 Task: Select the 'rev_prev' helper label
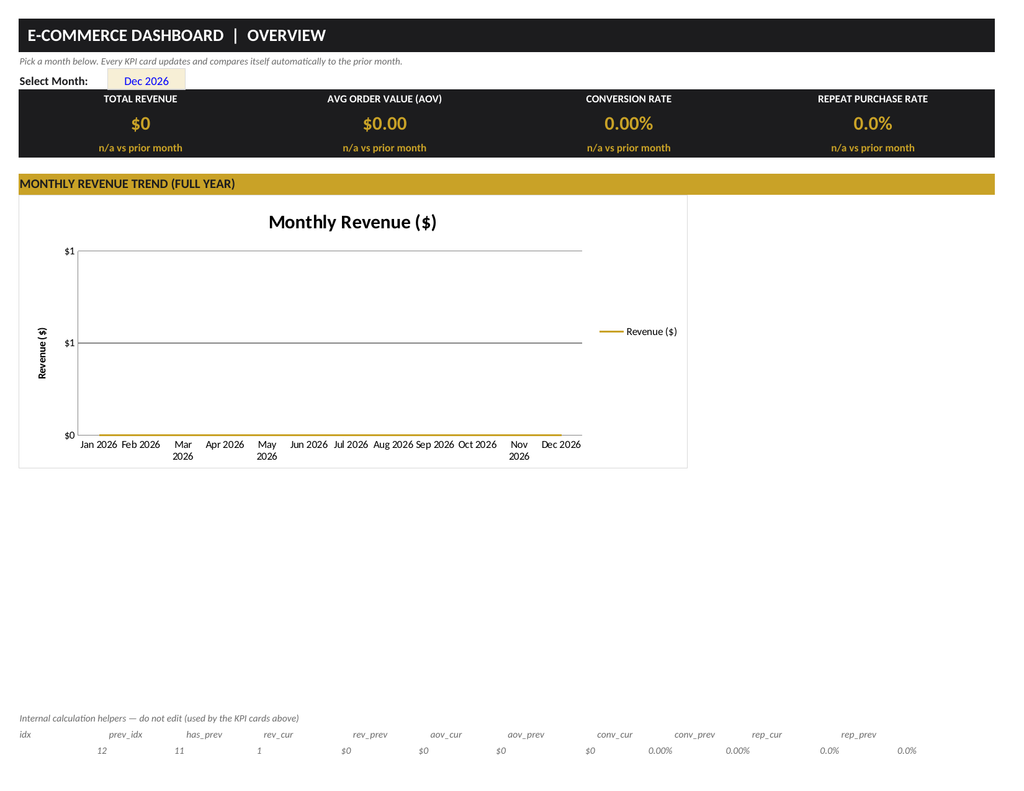point(370,735)
